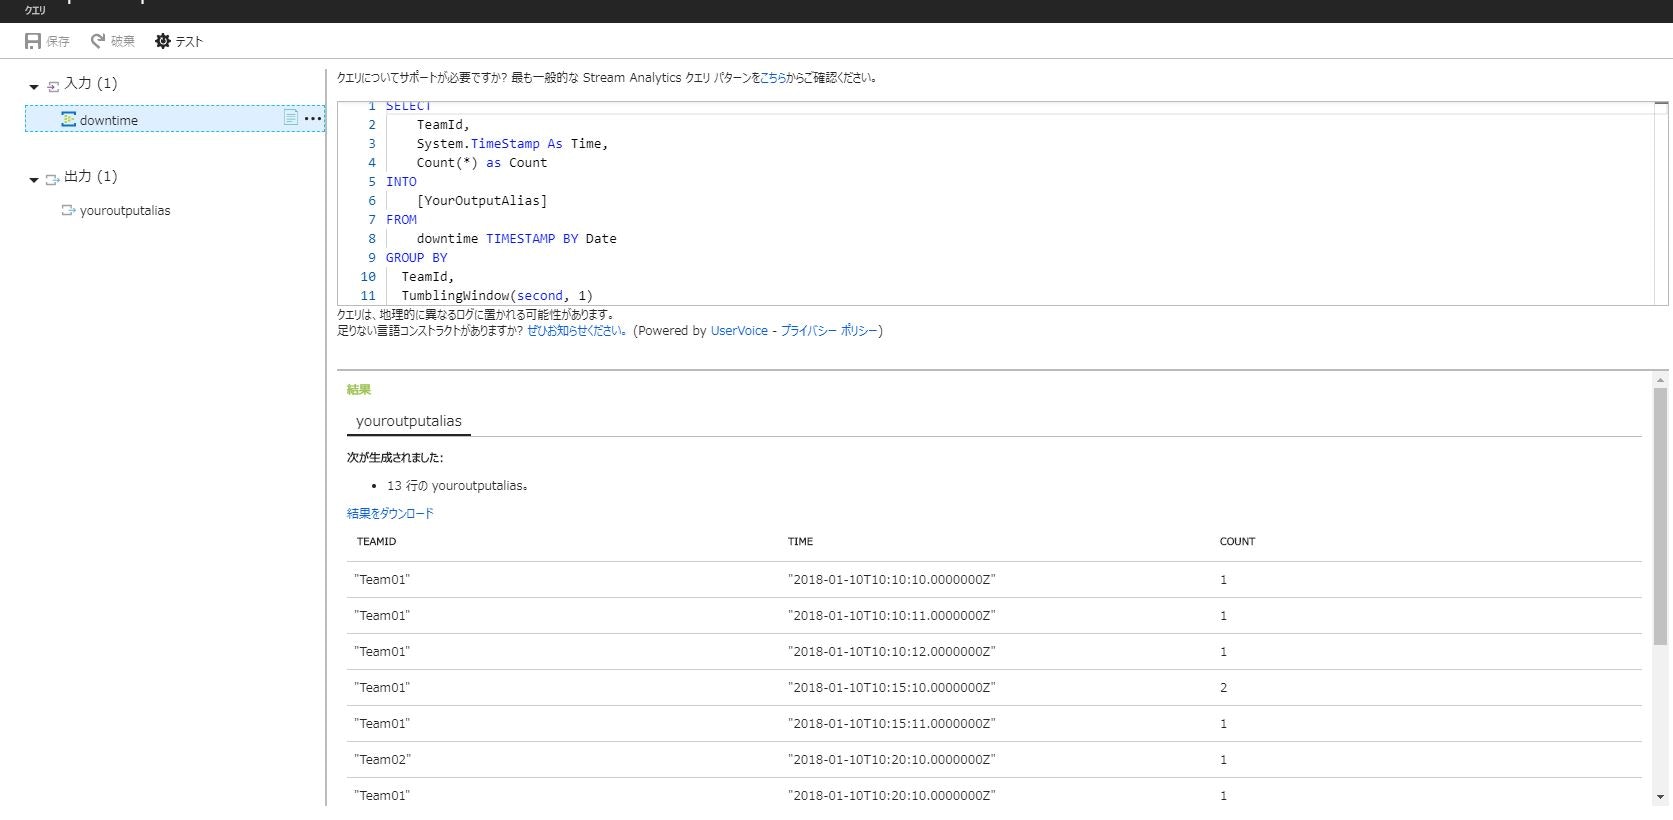Image resolution: width=1673 pixels, height=820 pixels.
Task: Open the プライバシー ポリシー privacy policy link
Action: pos(829,331)
